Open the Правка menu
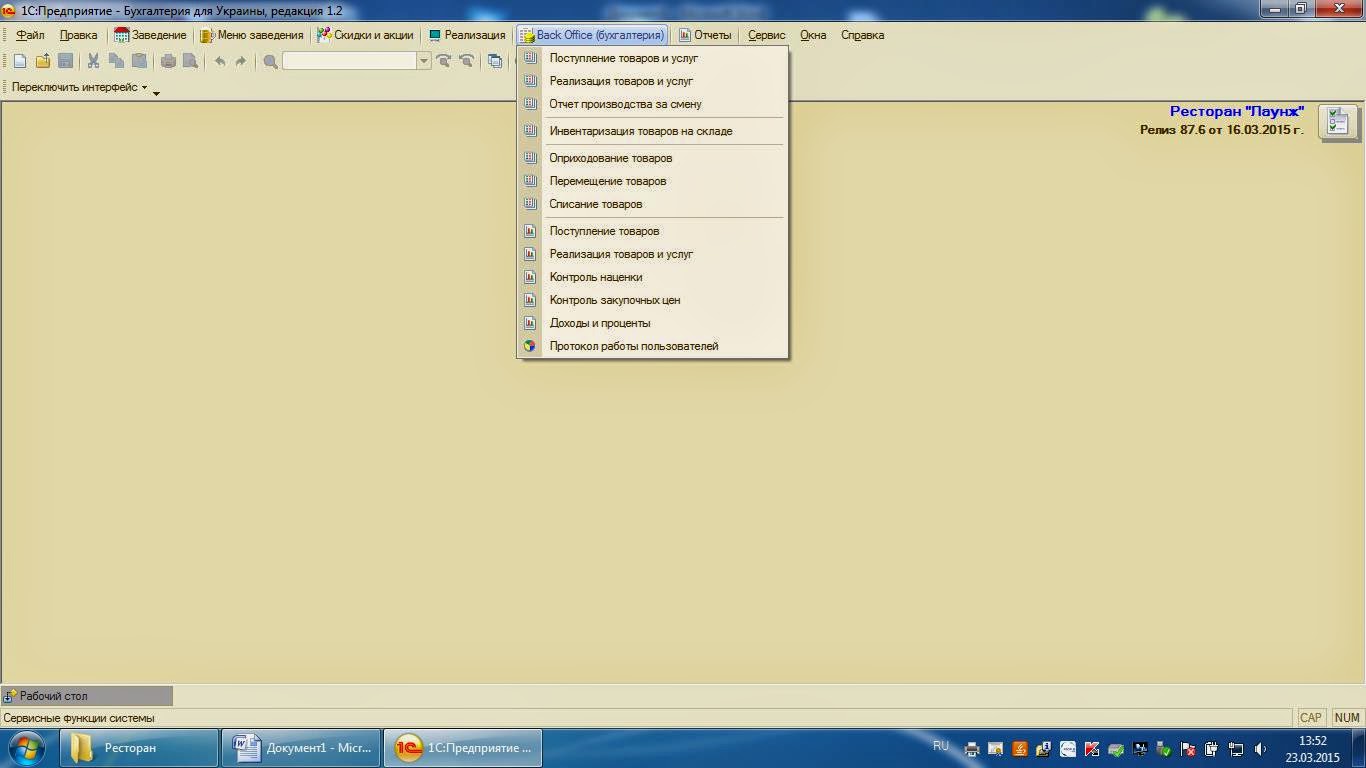The image size is (1366, 768). tap(79, 35)
